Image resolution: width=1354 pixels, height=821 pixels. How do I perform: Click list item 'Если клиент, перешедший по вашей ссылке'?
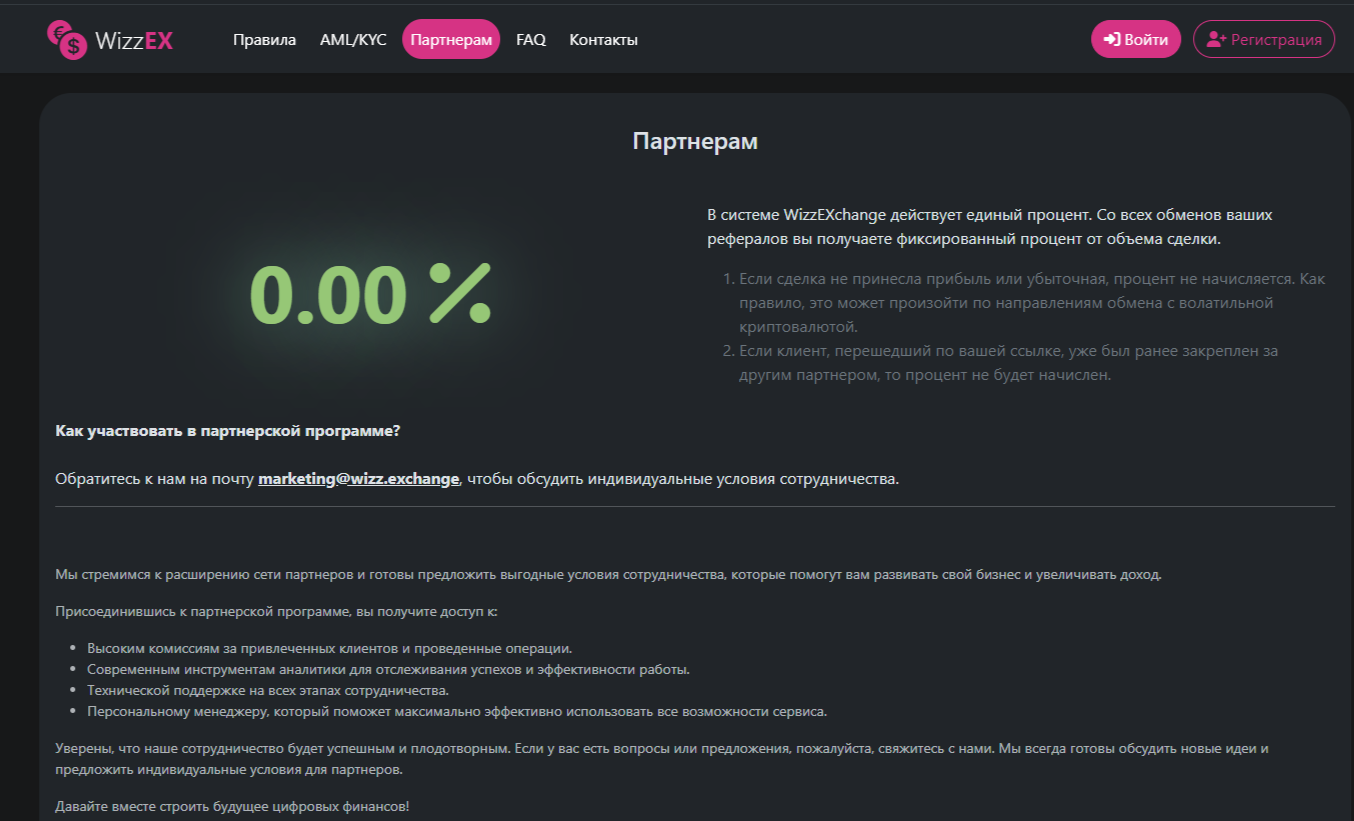tap(1008, 364)
